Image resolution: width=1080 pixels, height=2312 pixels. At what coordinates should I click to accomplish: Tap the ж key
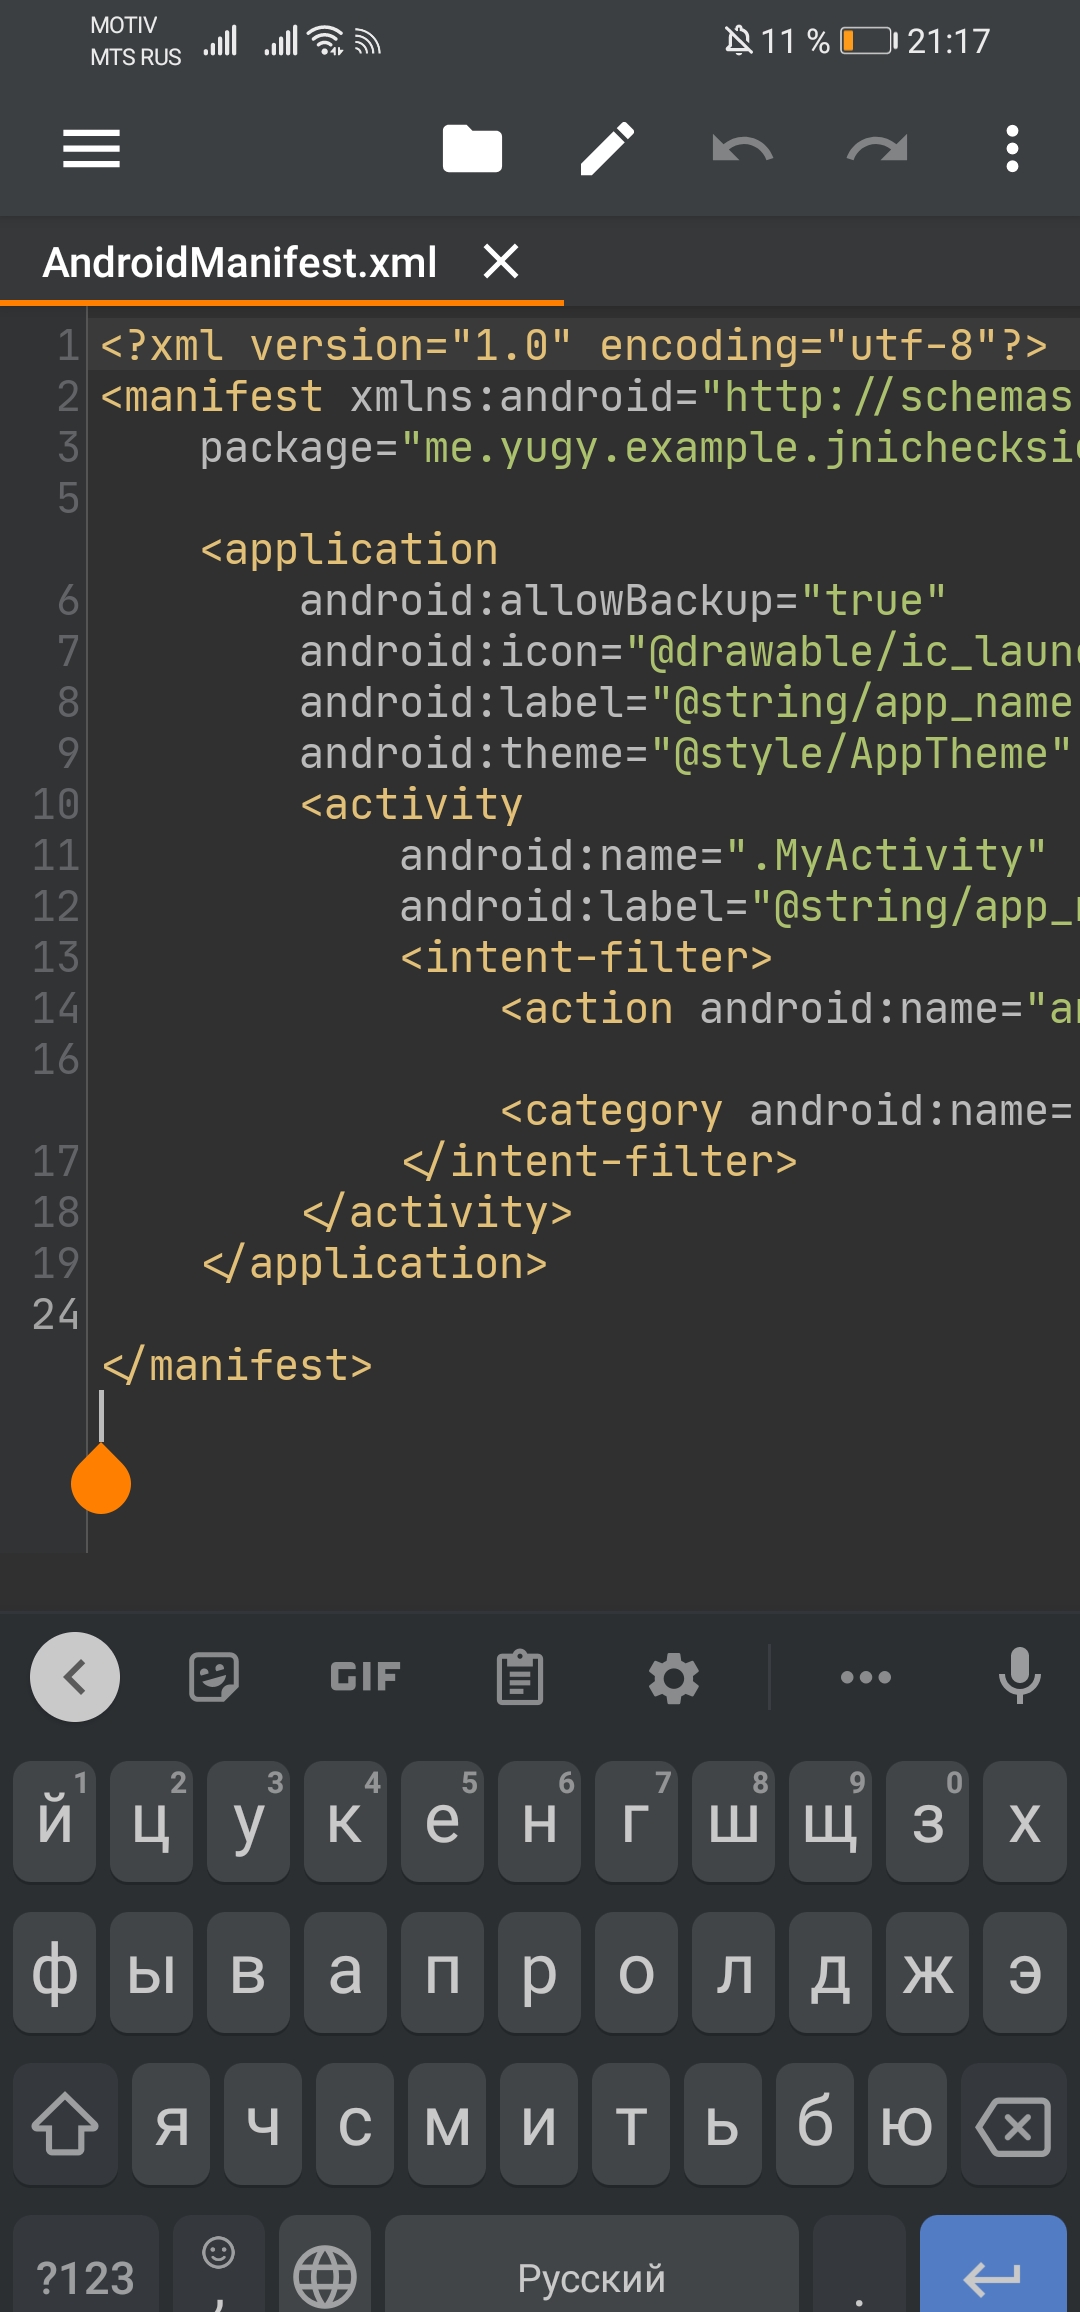pos(928,1973)
